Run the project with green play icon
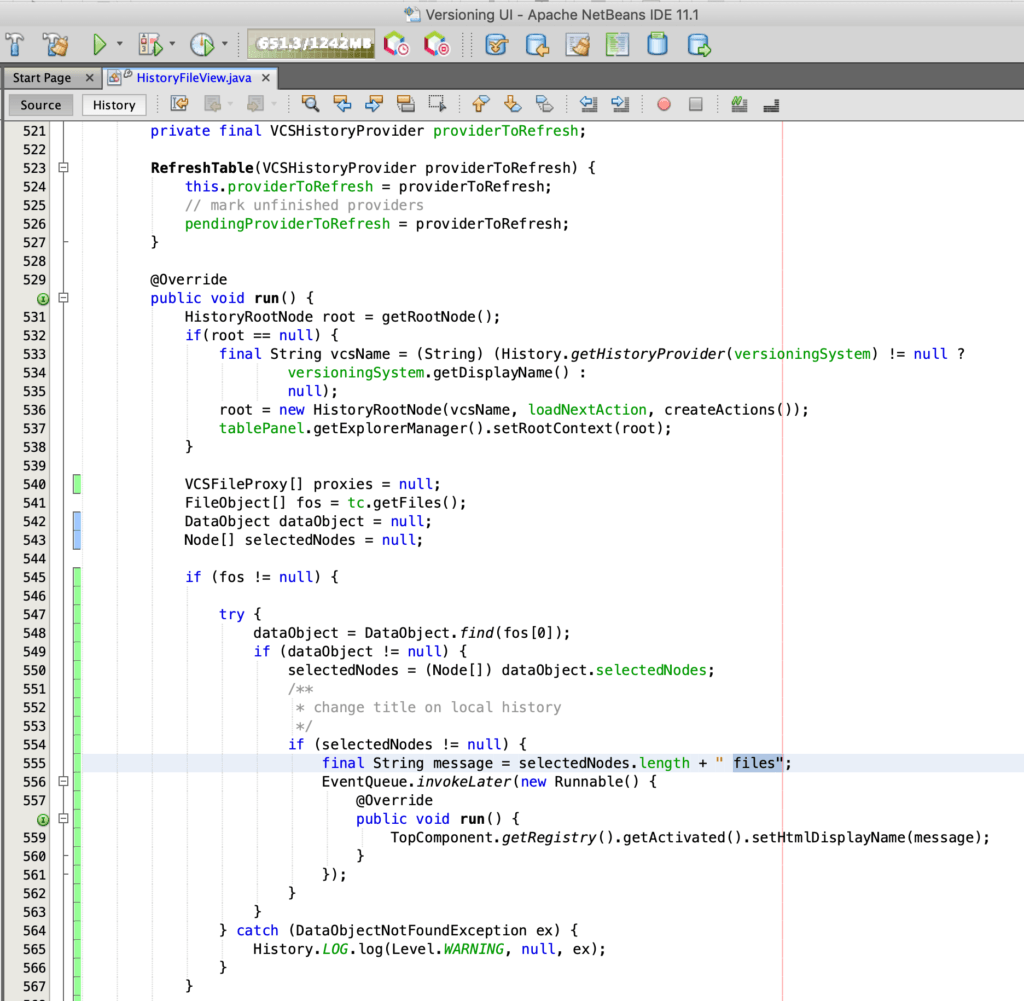Screen dimensions: 1024x1001 pos(99,44)
